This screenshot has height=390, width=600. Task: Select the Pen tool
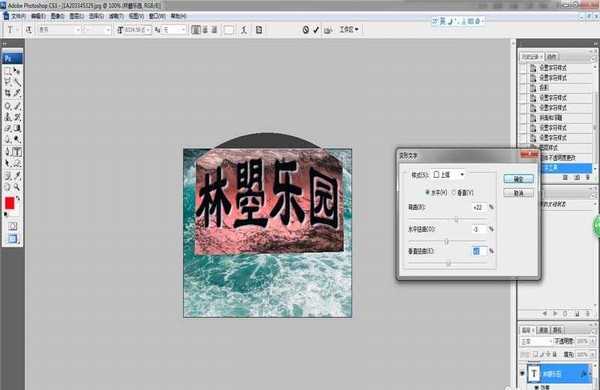pyautogui.click(x=8, y=152)
